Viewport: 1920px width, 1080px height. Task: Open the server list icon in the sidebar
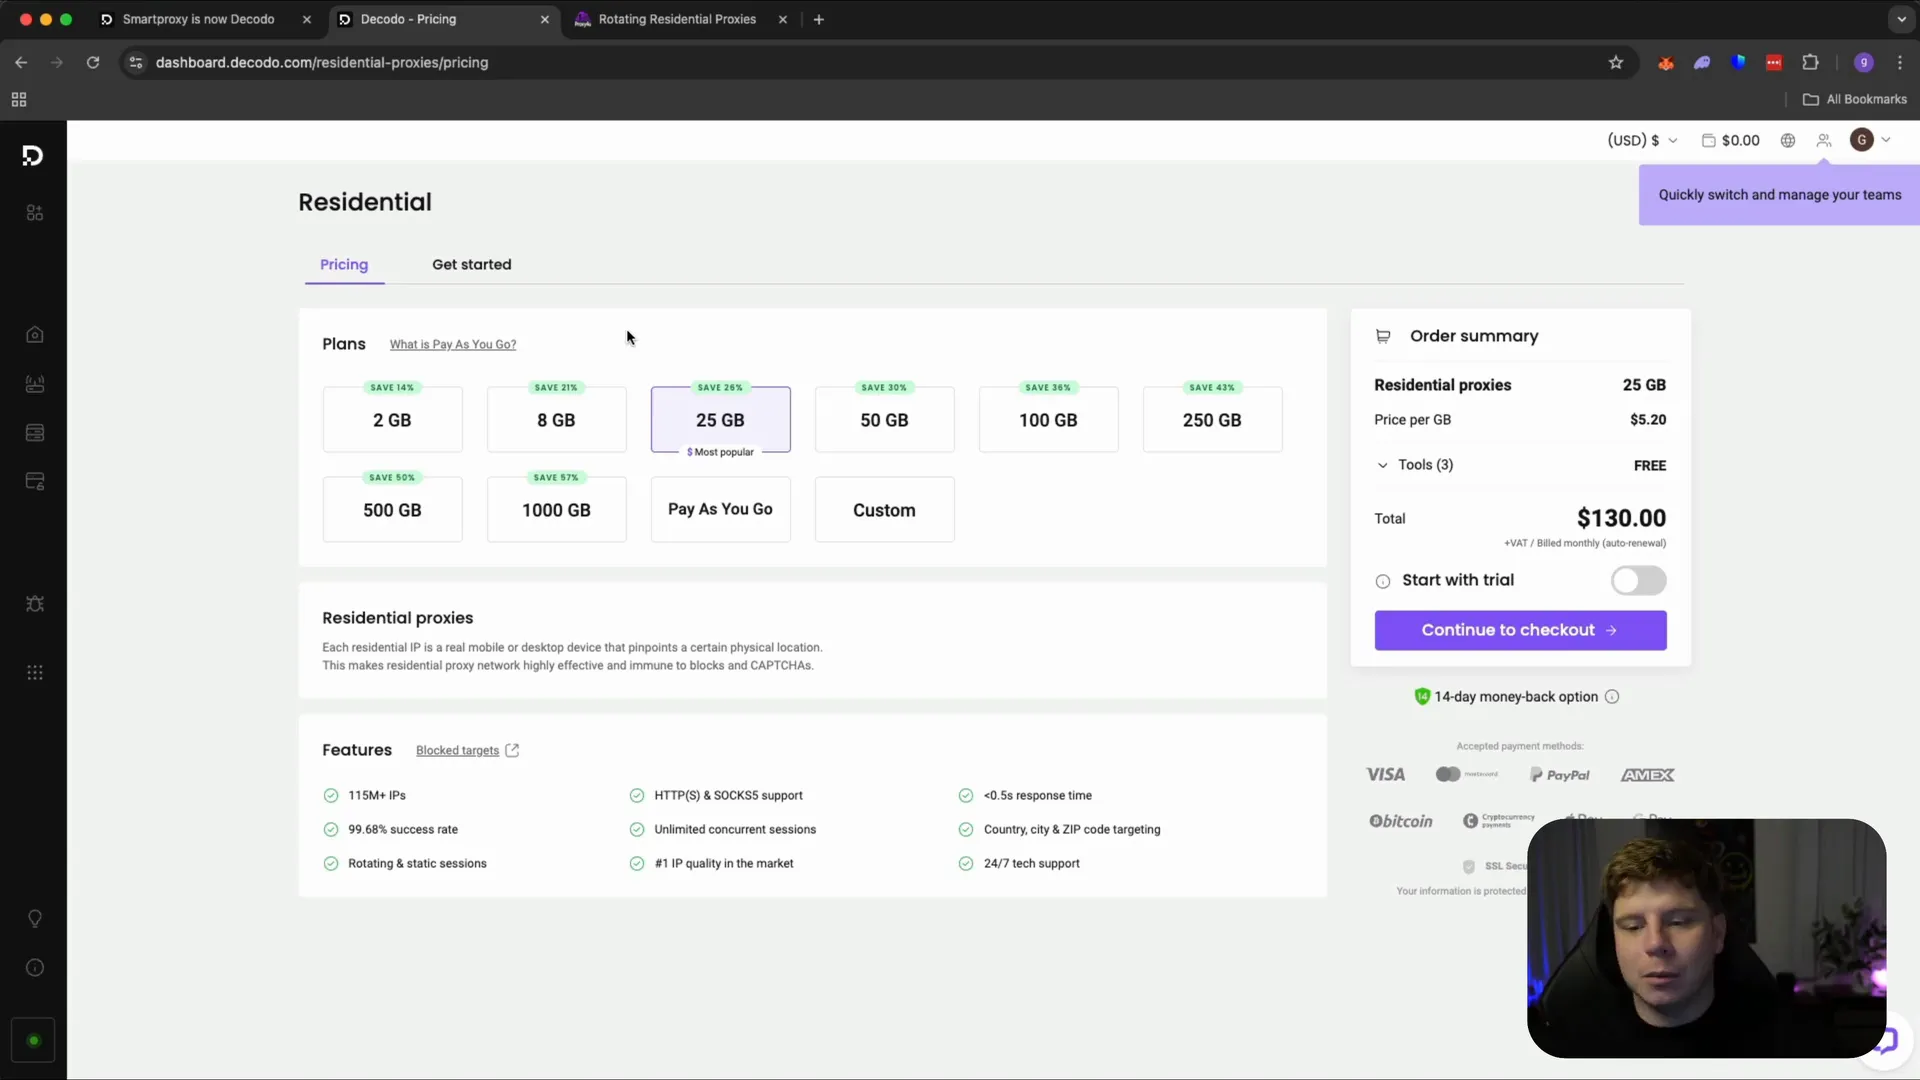[x=35, y=433]
